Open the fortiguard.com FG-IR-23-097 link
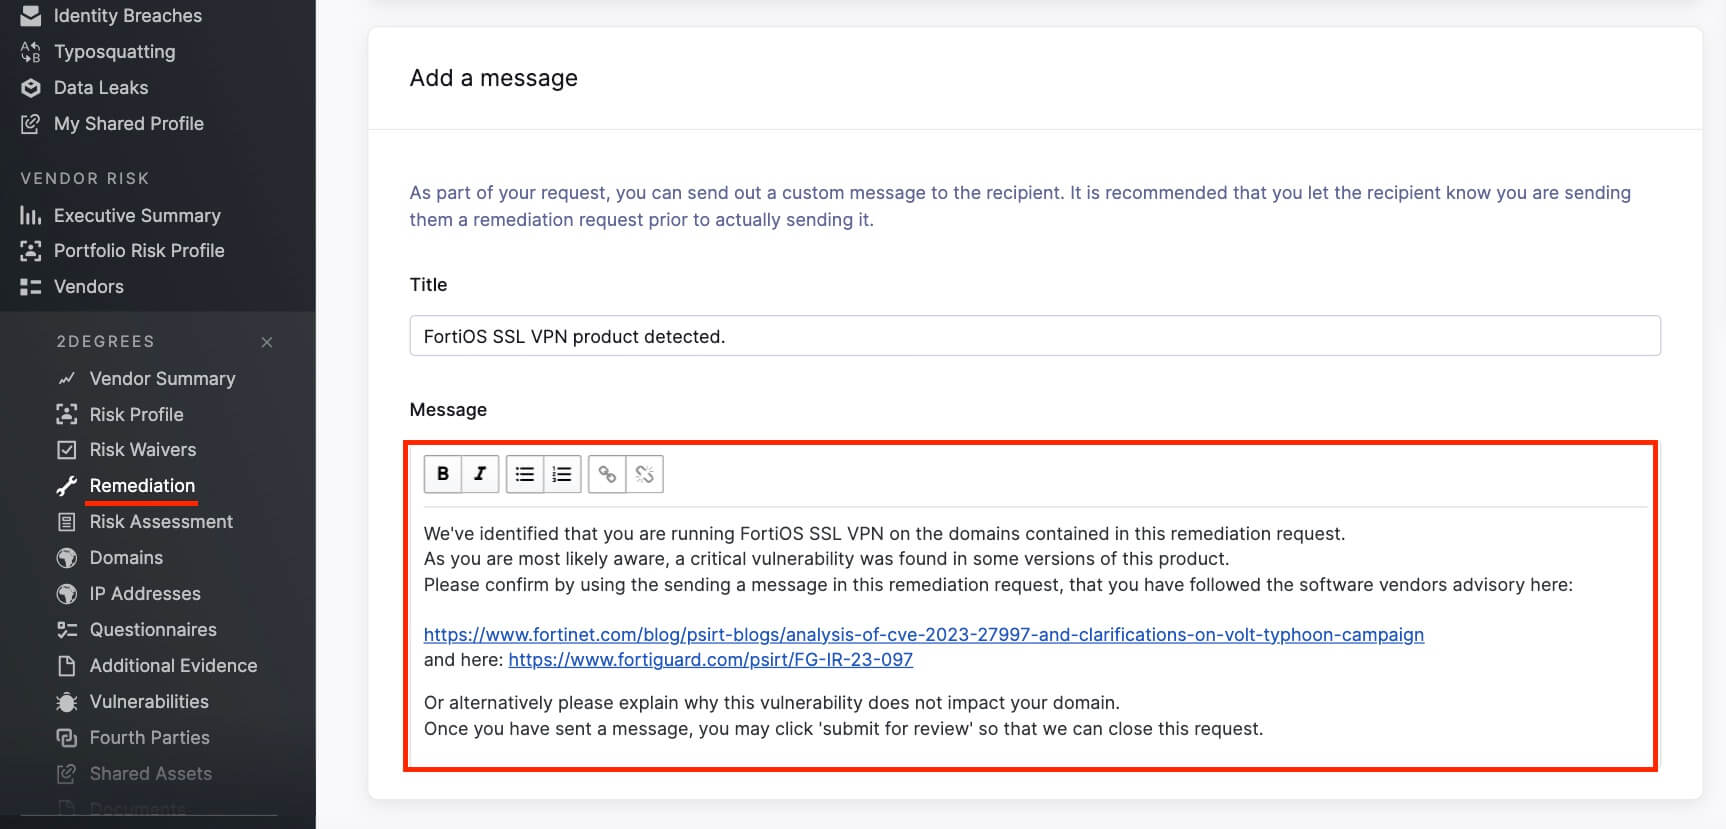Screen dimensions: 1726x829 pos(711,660)
